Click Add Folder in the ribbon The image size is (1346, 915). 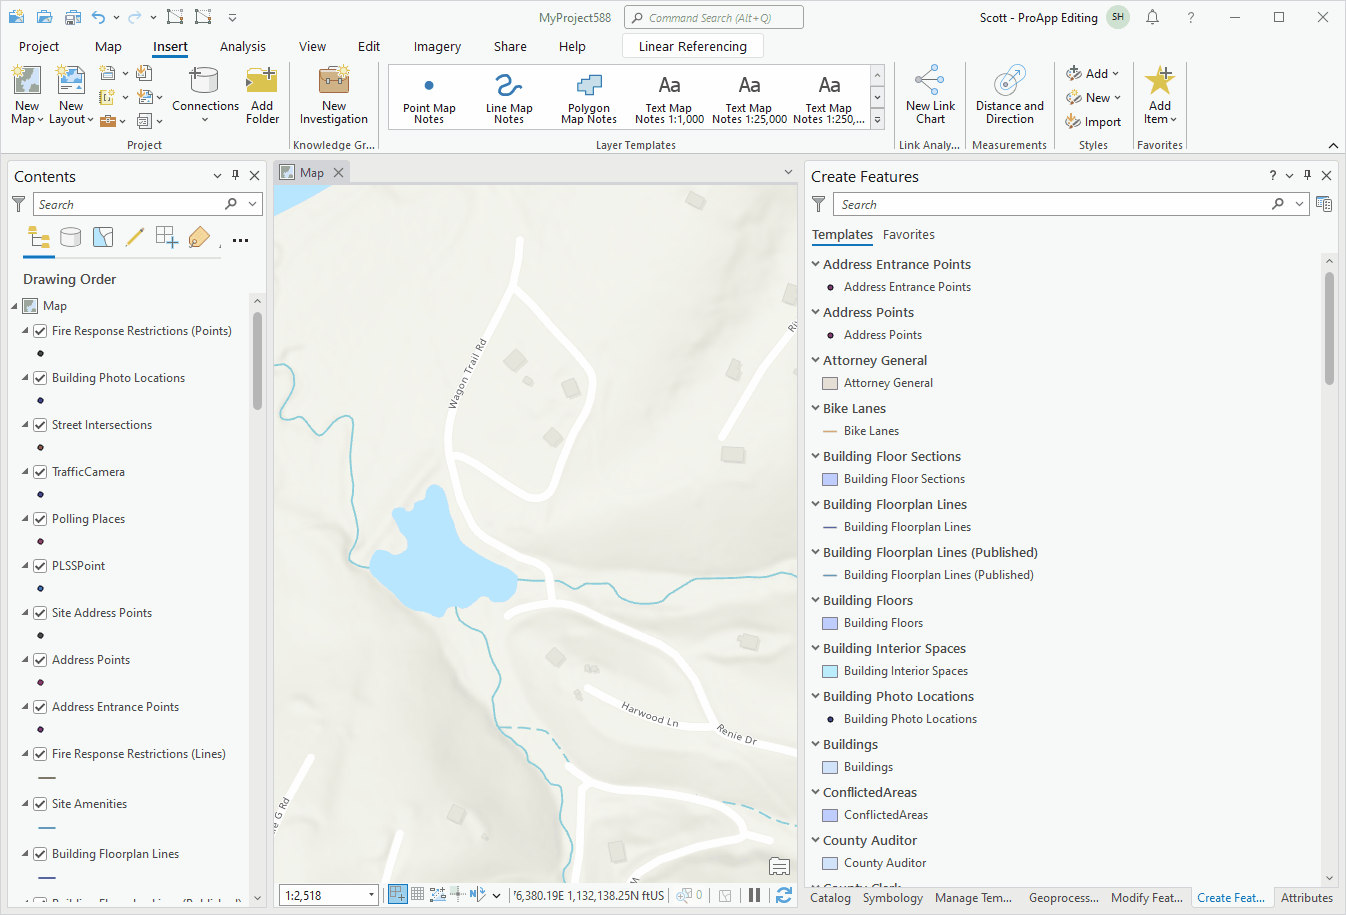(x=261, y=95)
